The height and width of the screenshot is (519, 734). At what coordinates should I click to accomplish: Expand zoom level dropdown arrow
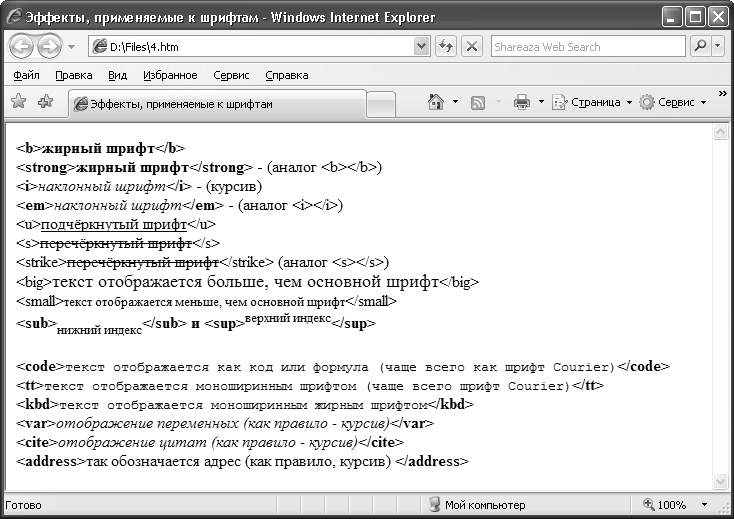click(x=704, y=505)
